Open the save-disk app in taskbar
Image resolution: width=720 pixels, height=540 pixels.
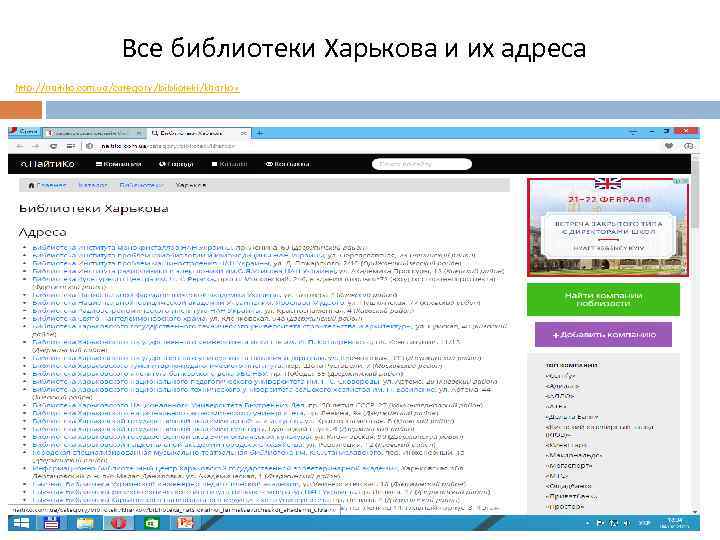pos(51,523)
